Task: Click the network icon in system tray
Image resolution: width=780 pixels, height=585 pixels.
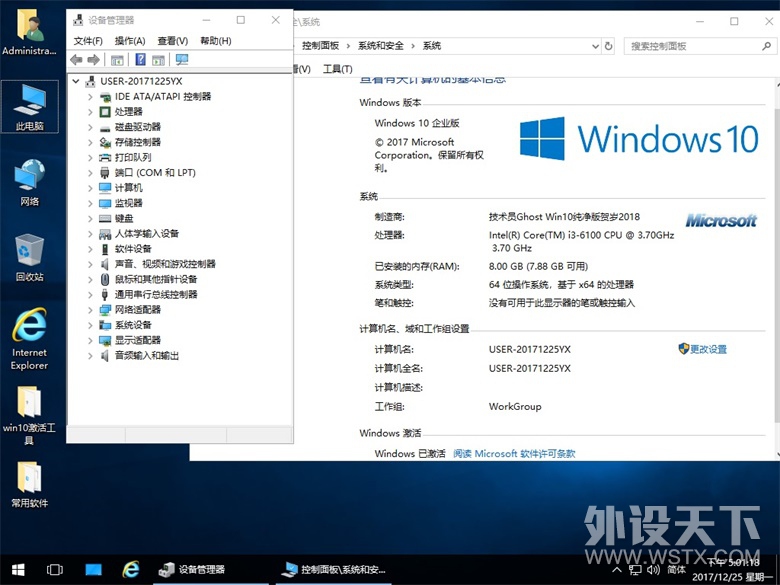Action: click(635, 570)
